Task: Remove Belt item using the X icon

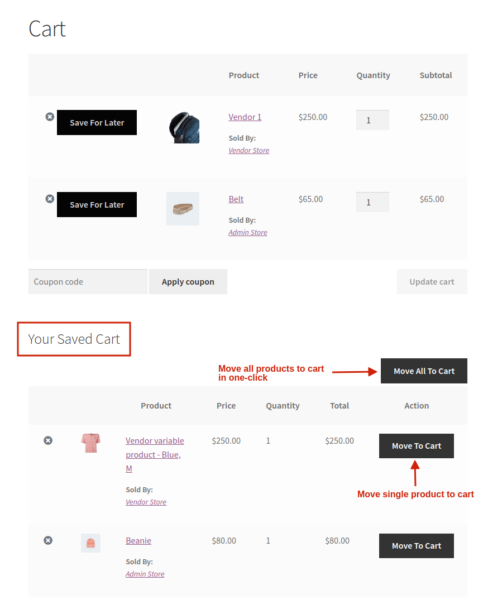Action: click(50, 199)
